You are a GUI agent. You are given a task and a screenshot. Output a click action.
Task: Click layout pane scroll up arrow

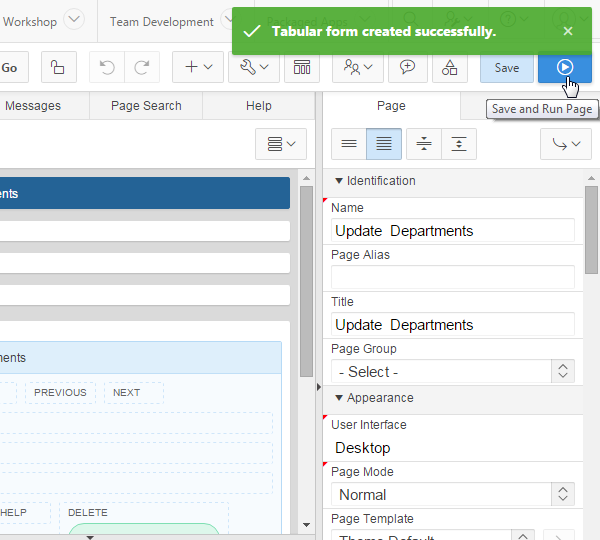pyautogui.click(x=306, y=178)
